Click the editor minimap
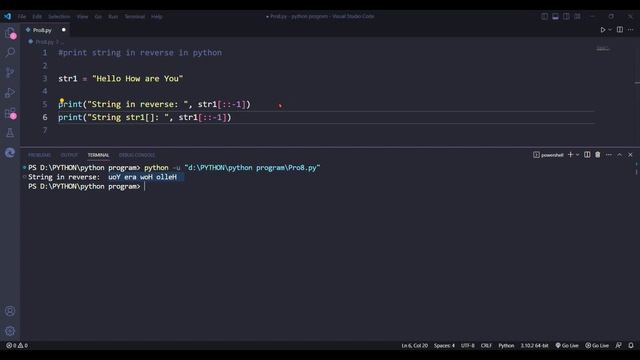This screenshot has height=360, width=640. [x=603, y=49]
